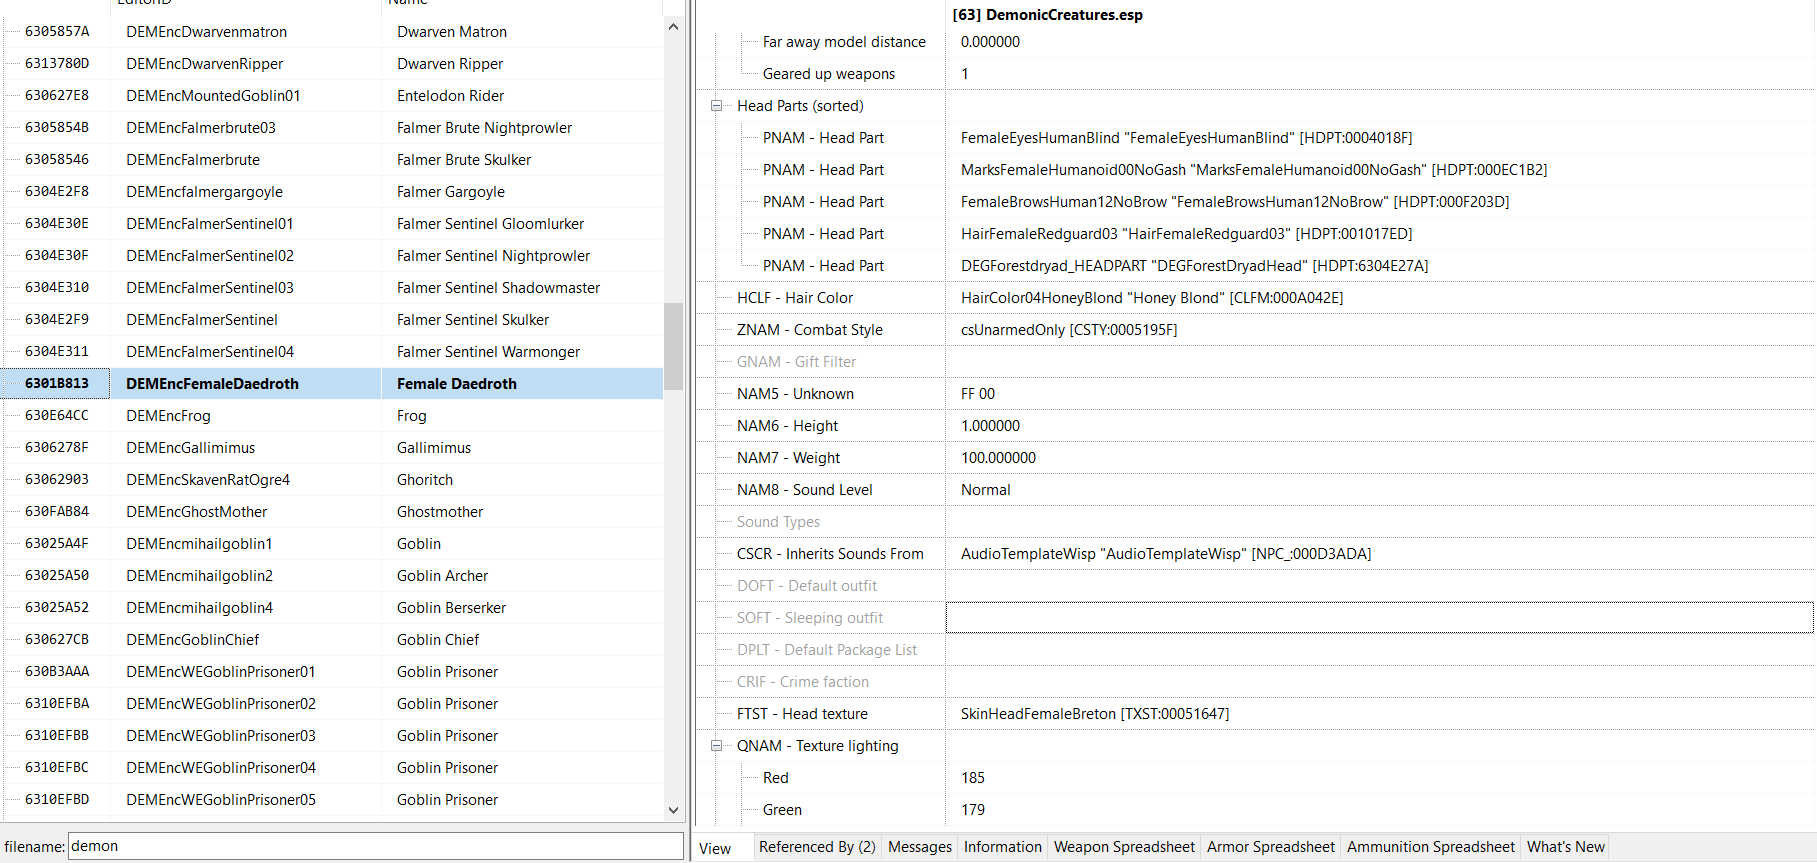Click the scroll down arrow of record list
The width and height of the screenshot is (1817, 863).
(673, 811)
